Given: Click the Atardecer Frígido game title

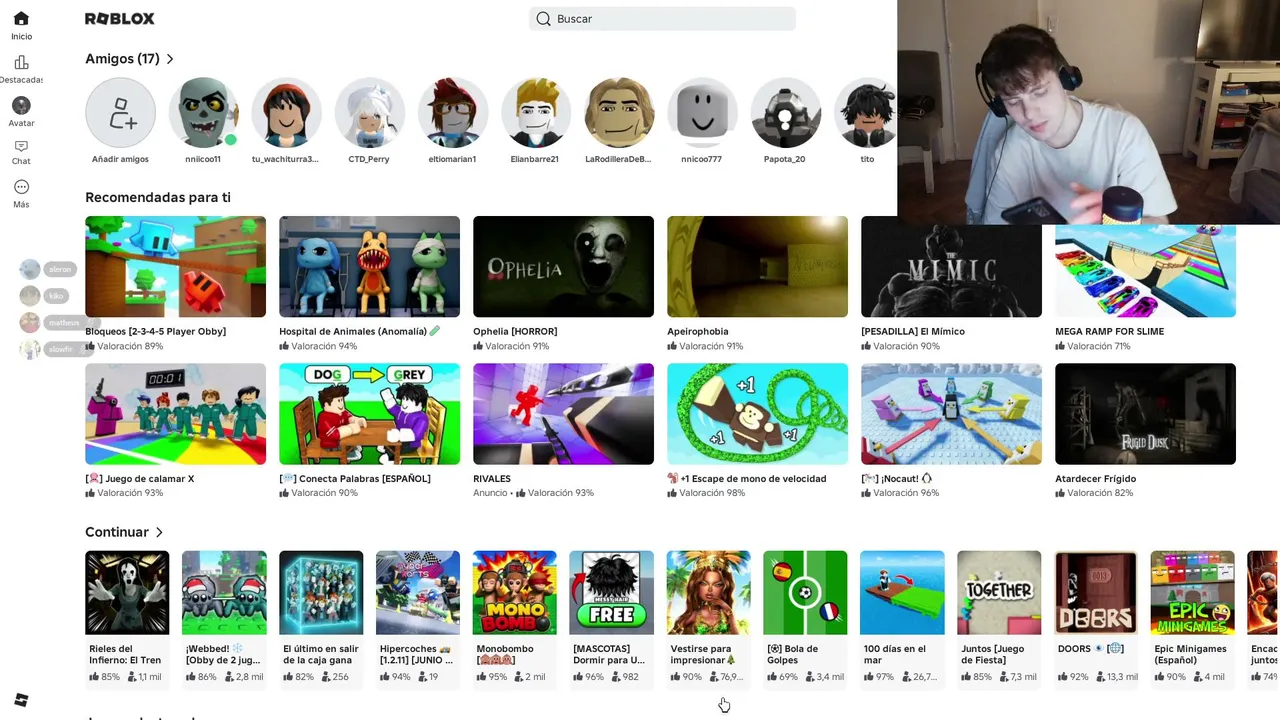Looking at the screenshot, I should [x=1096, y=479].
